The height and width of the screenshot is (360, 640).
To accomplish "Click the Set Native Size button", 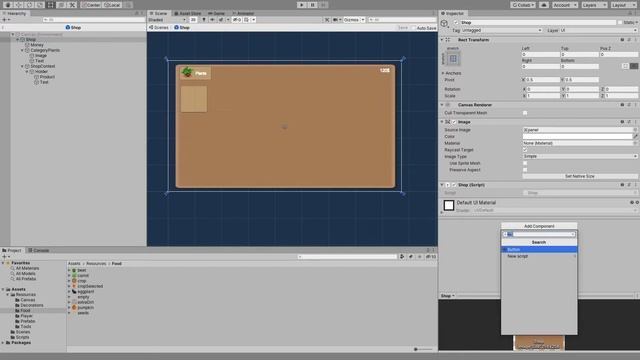I will click(x=580, y=176).
